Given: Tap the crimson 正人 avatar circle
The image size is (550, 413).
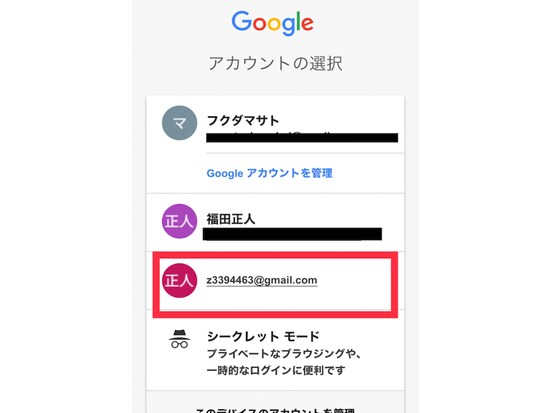Looking at the screenshot, I should click(180, 280).
